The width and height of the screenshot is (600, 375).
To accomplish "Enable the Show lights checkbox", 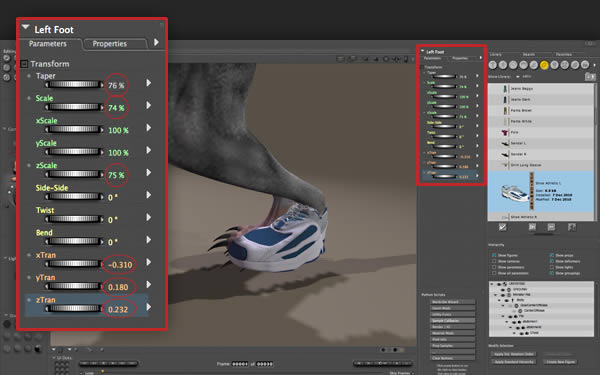I will pos(551,267).
